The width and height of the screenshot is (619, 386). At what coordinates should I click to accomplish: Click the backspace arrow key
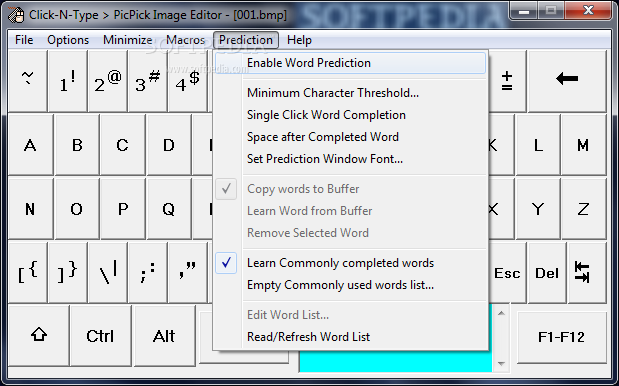[x=567, y=81]
